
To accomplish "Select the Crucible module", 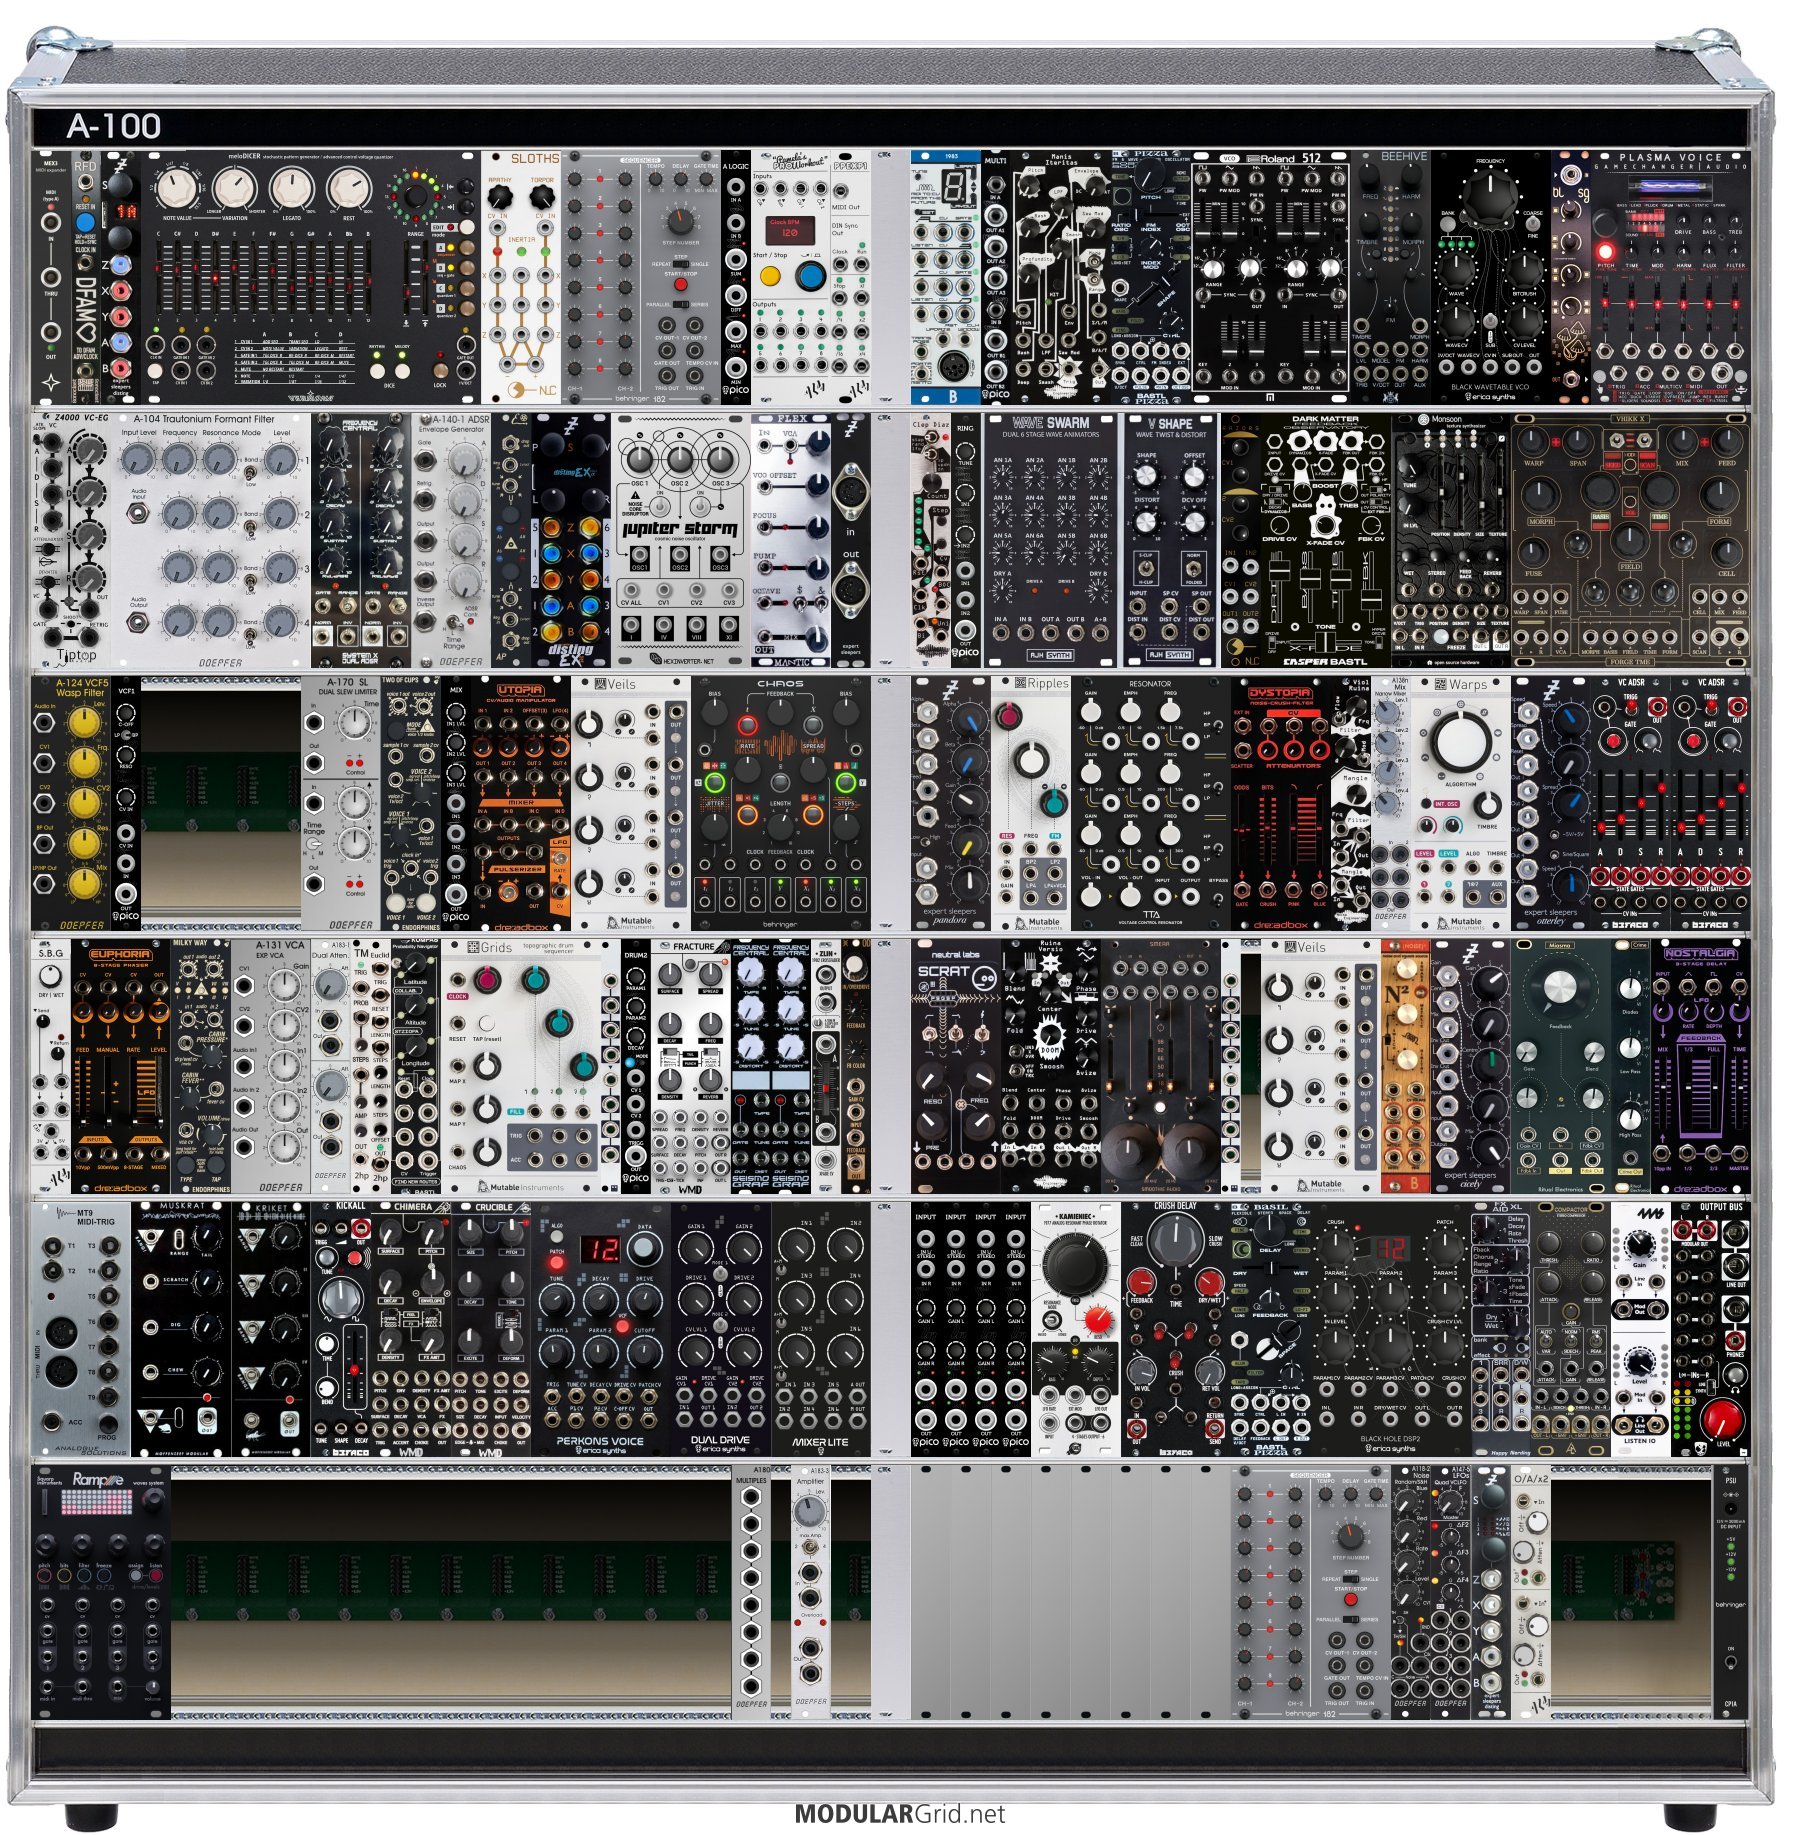I will point(491,1329).
